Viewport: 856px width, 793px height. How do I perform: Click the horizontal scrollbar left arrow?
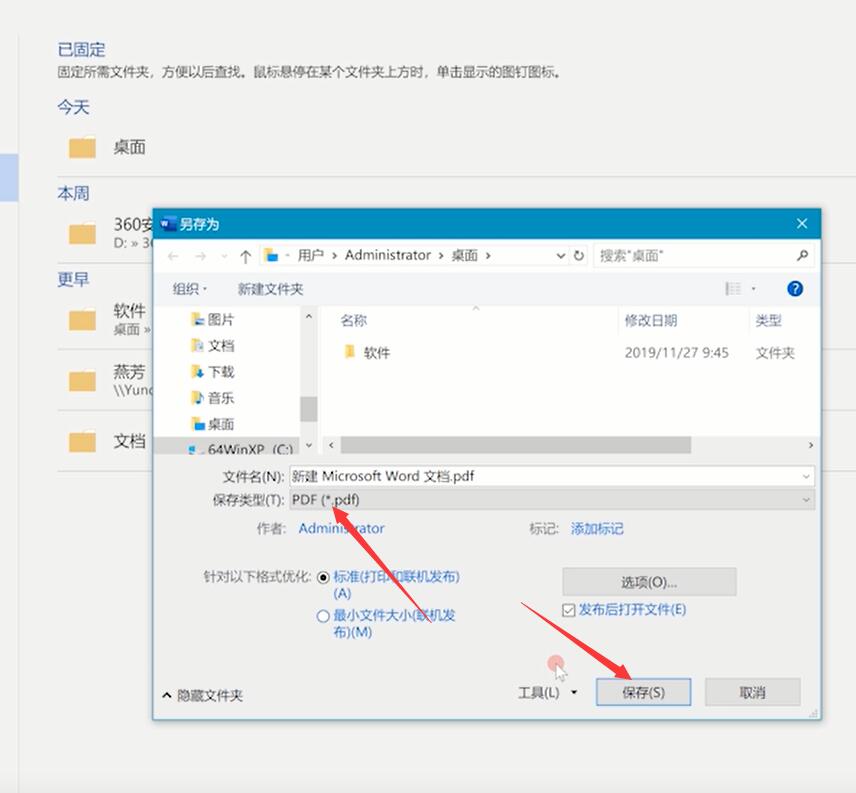click(x=331, y=445)
